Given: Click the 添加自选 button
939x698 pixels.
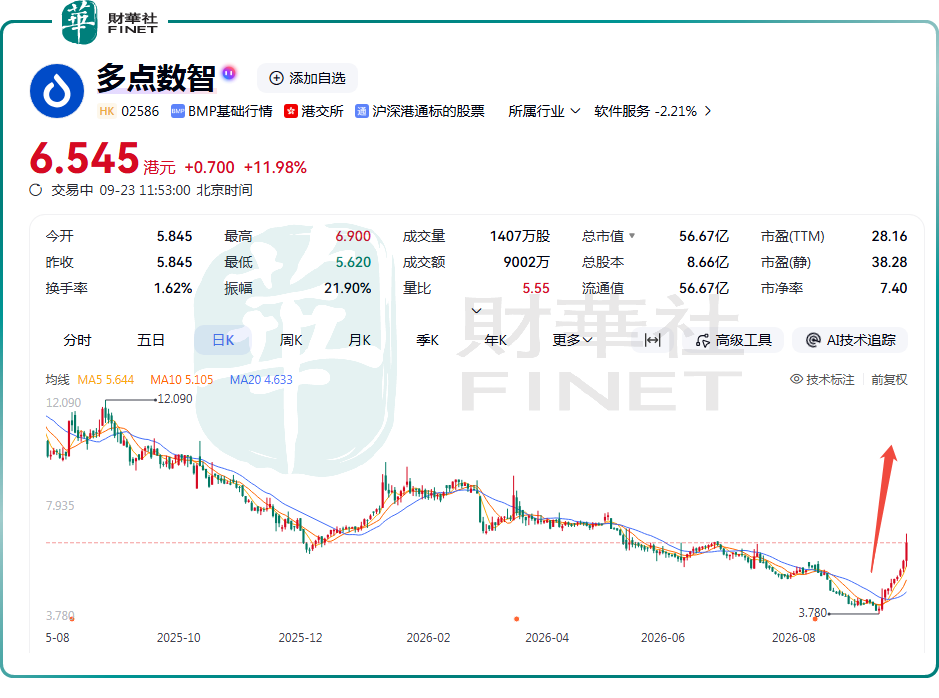Looking at the screenshot, I should 307,78.
